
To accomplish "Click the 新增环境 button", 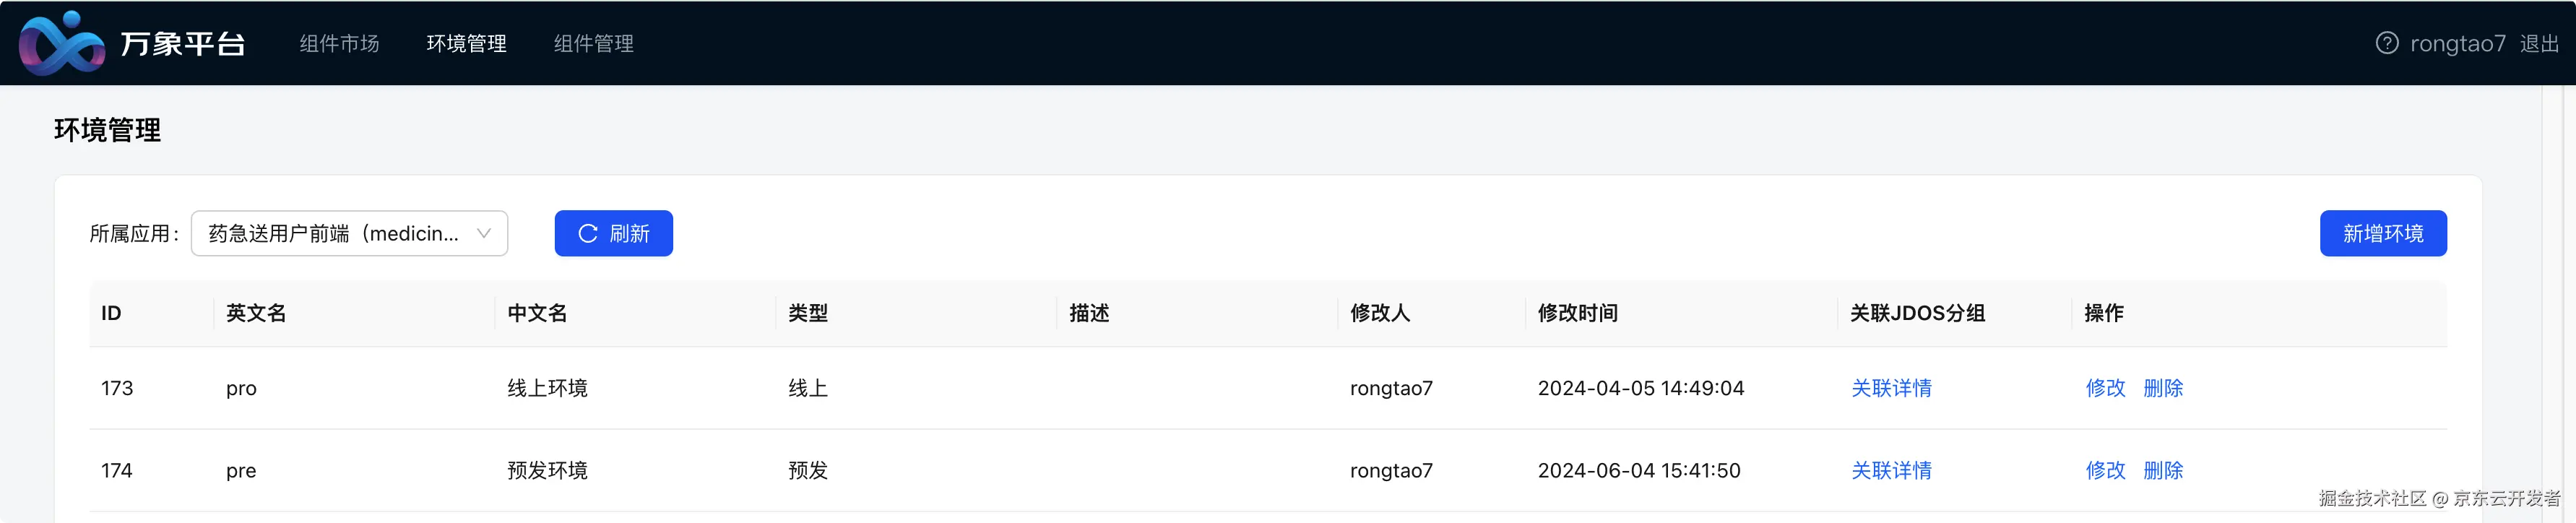I will (x=2382, y=233).
